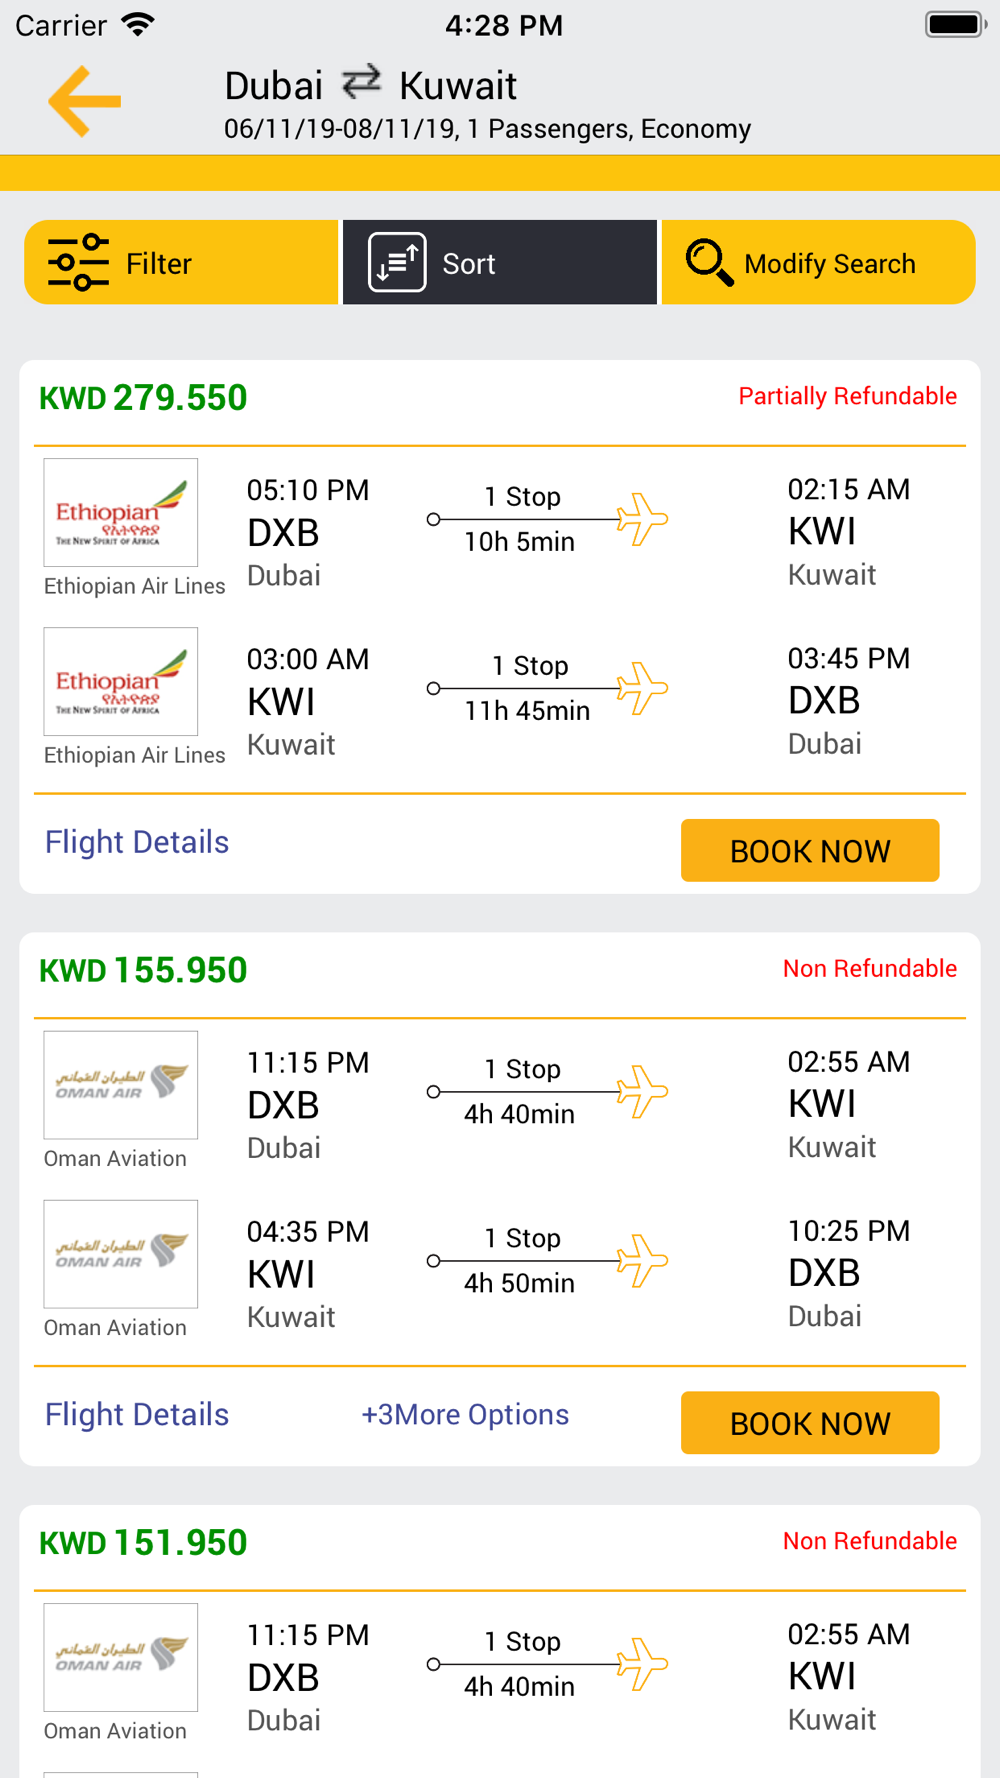Open Flight Details for KWD 155.950 fare
Image resolution: width=1000 pixels, height=1778 pixels.
(137, 1414)
